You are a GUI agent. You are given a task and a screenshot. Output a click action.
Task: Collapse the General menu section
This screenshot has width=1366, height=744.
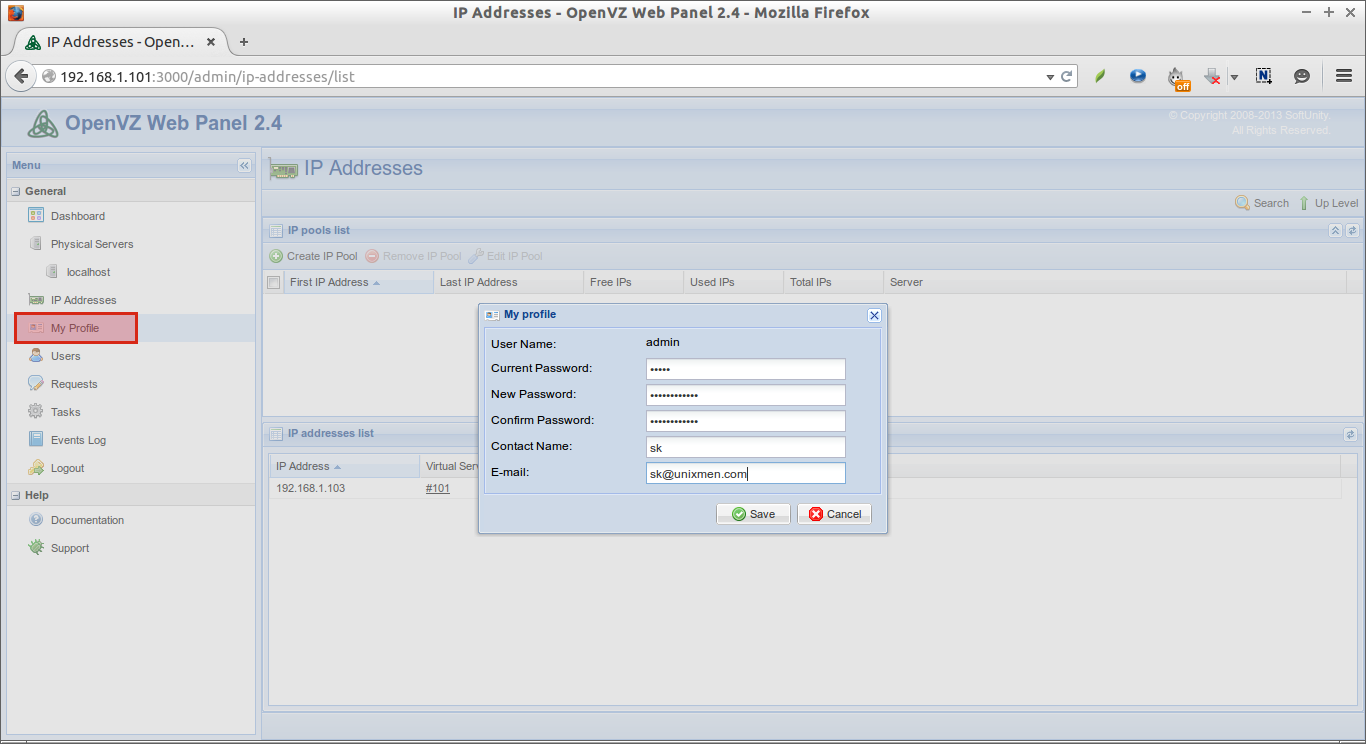pyautogui.click(x=16, y=191)
